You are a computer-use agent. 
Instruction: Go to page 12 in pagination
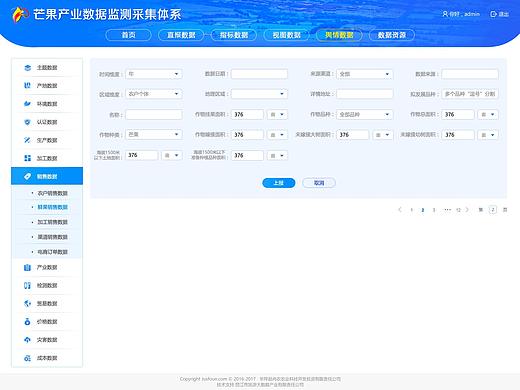(x=458, y=210)
